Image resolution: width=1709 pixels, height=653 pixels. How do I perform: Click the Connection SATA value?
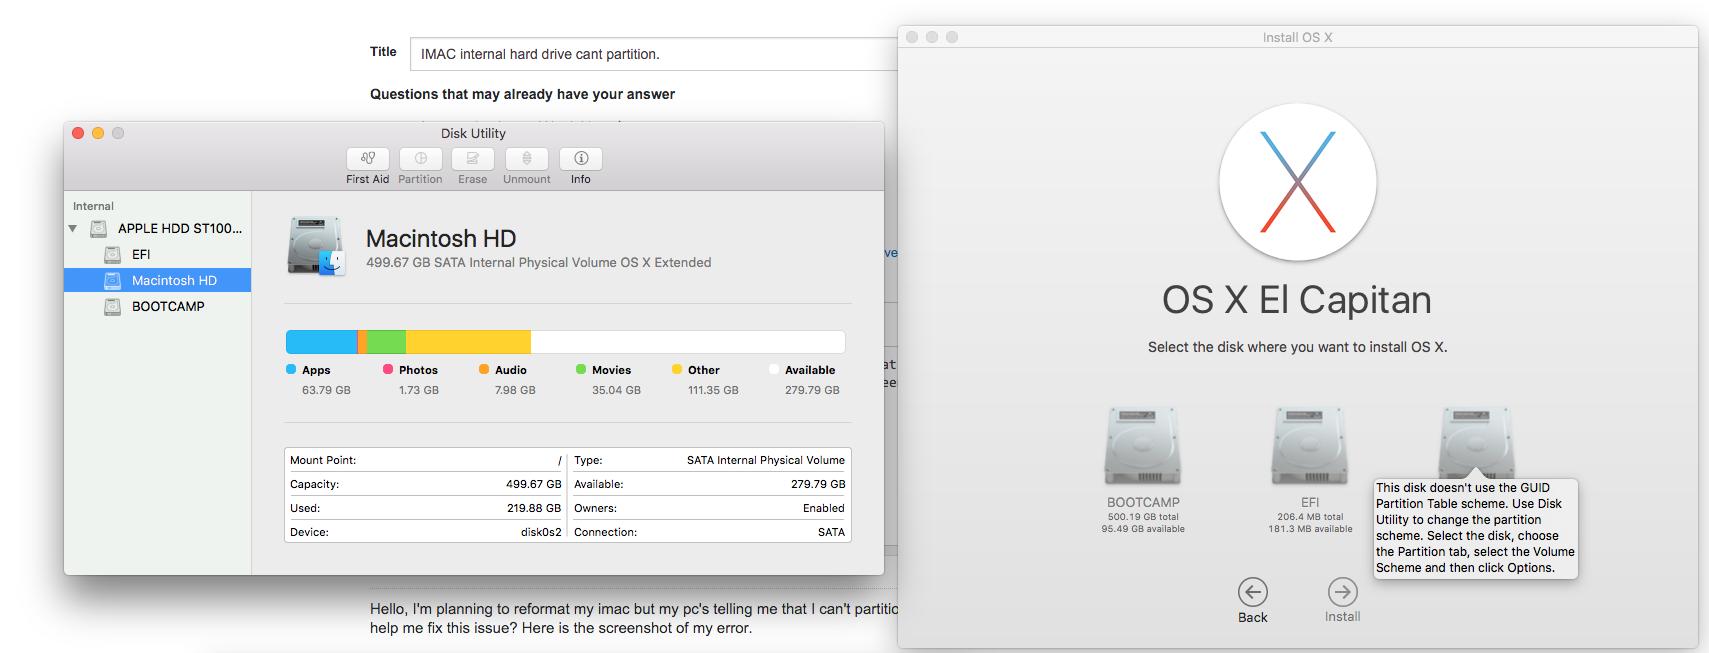pos(832,532)
